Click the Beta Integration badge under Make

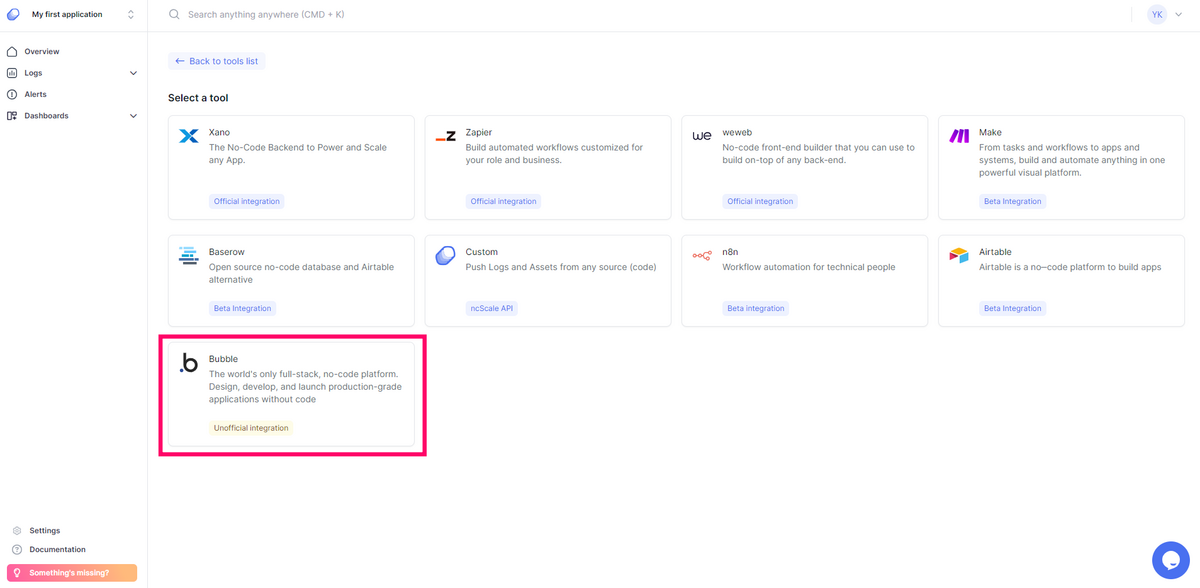pos(1013,201)
